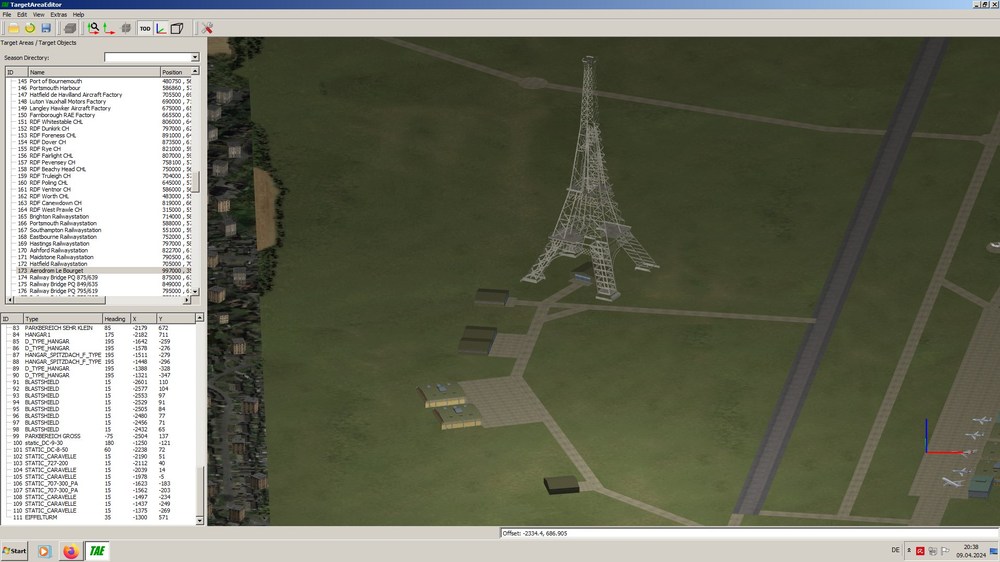1000x562 pixels.
Task: Click the Save floppy disk icon
Action: click(46, 28)
